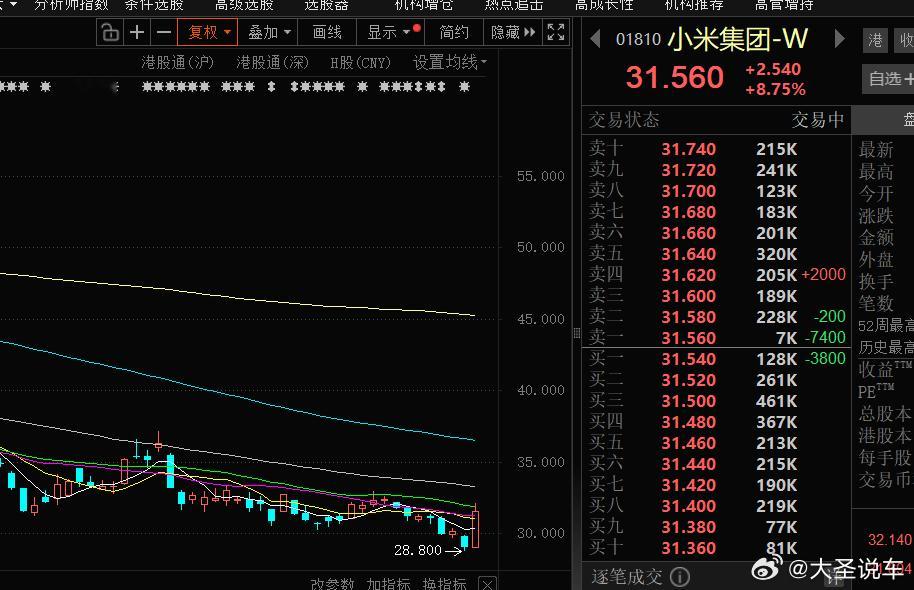
Task: Open the 显示 display dropdown
Action: (x=391, y=32)
